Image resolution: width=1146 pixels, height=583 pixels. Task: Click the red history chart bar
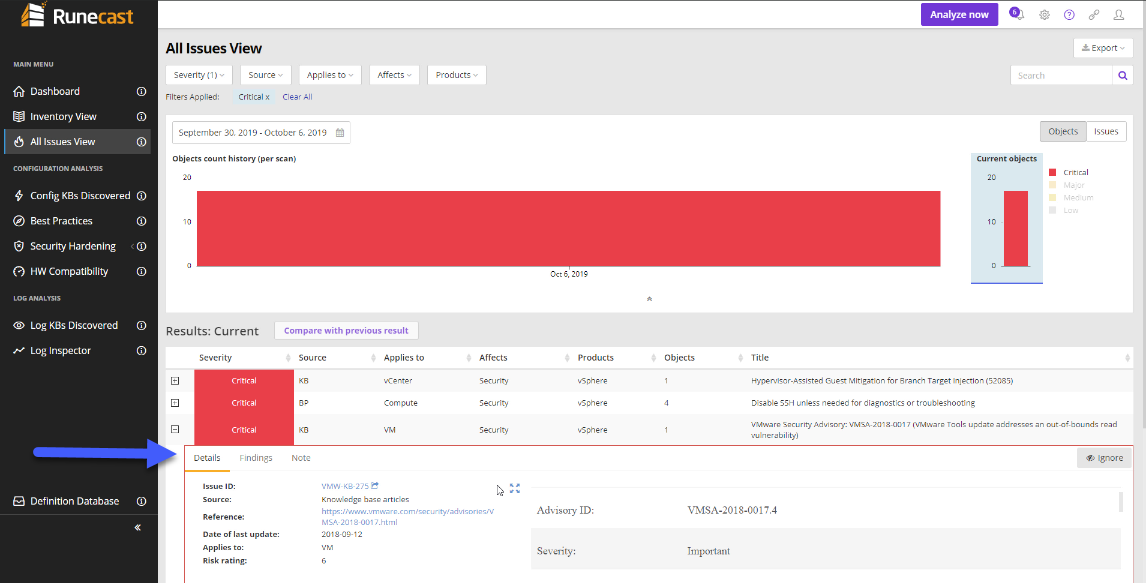point(568,229)
